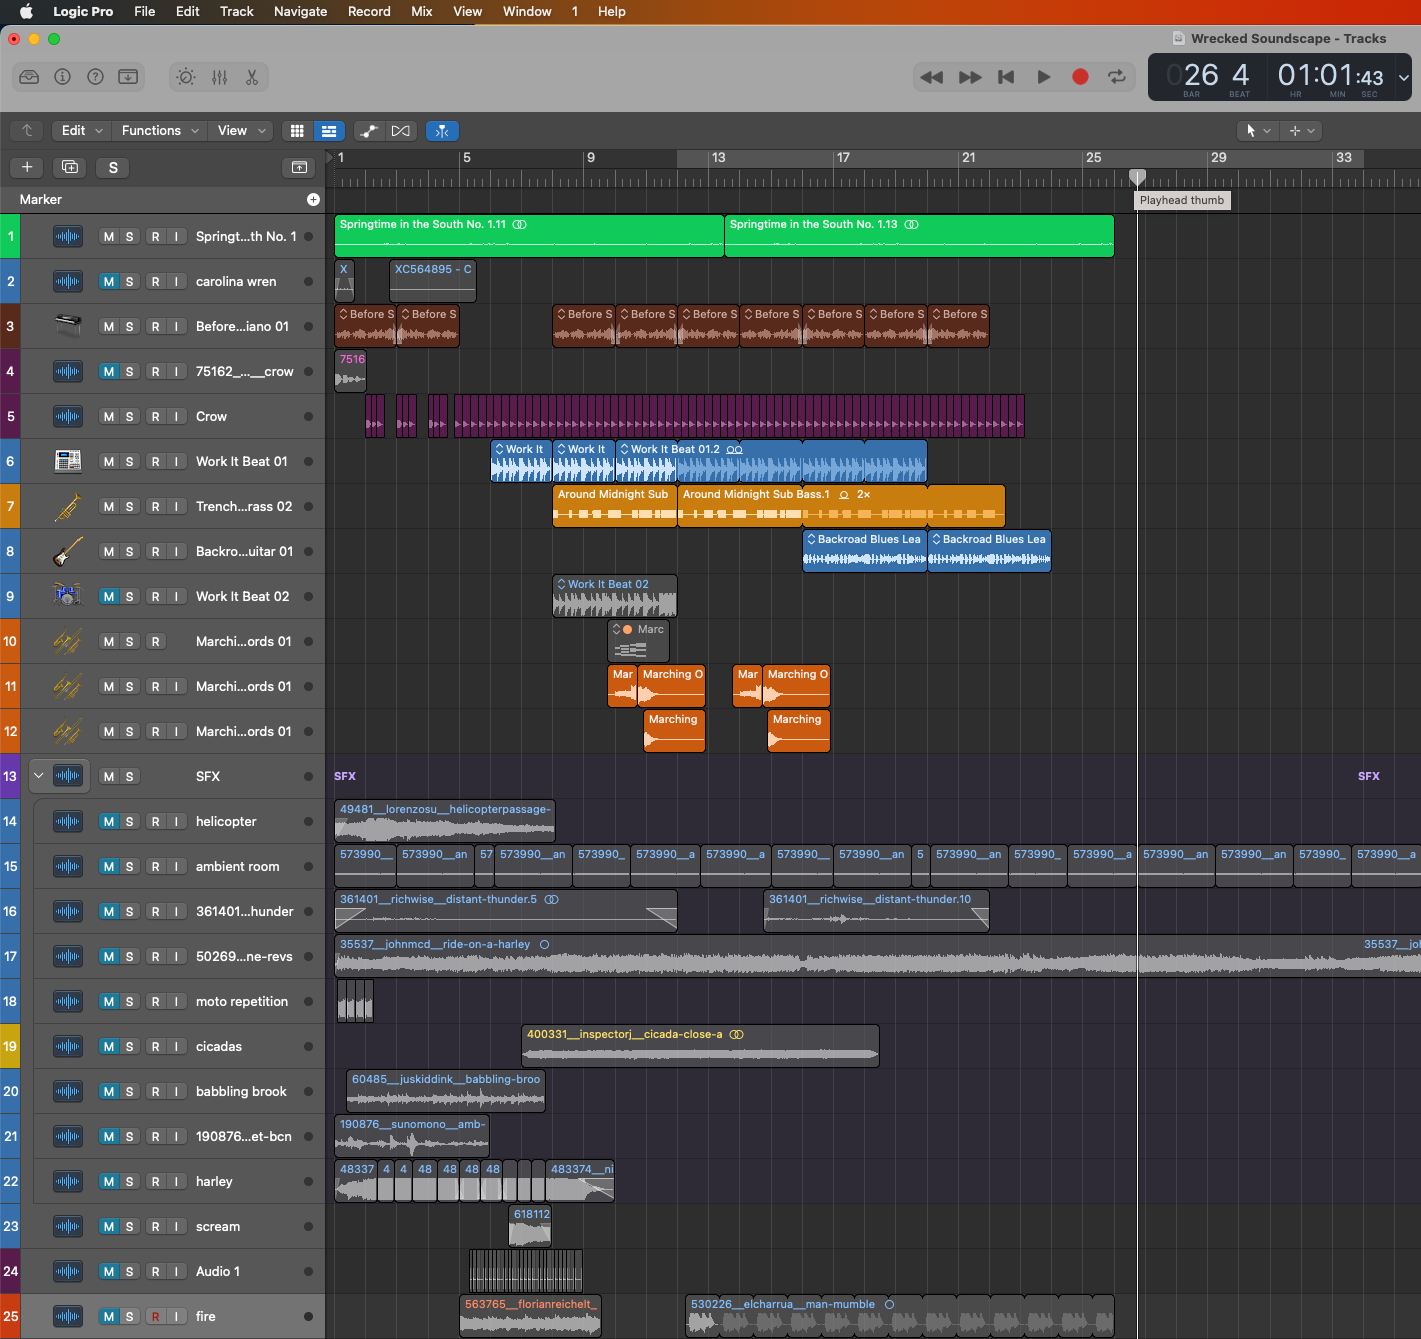The image size is (1421, 1339).
Task: Open Quick Help question mark icon
Action: coord(95,77)
